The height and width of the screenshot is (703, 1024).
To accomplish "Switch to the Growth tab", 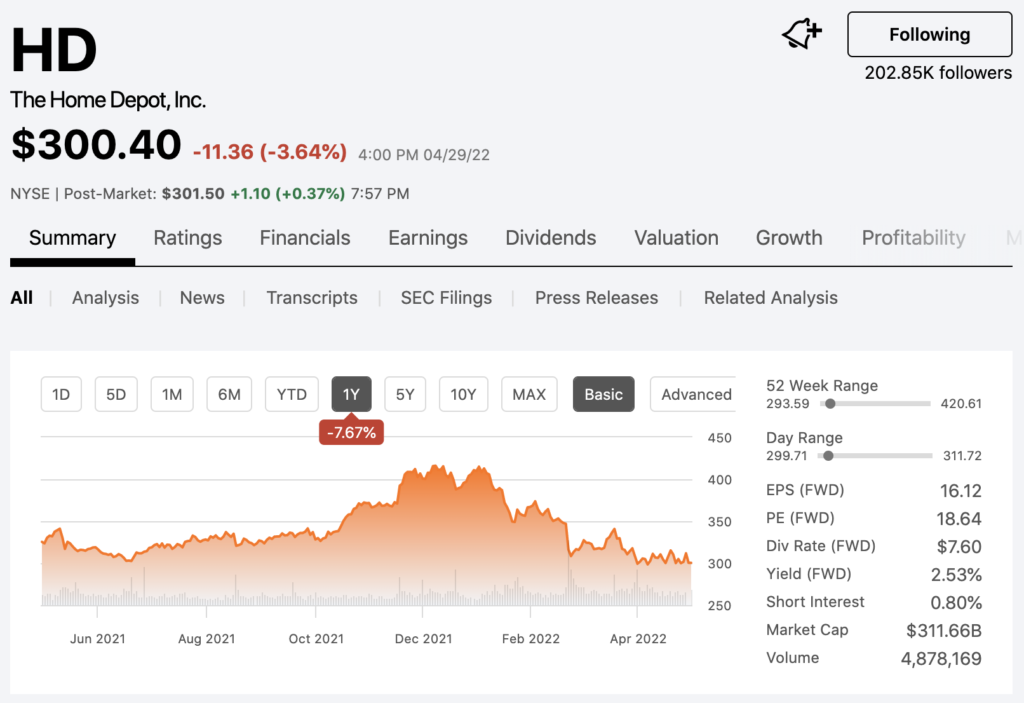I will [x=789, y=238].
